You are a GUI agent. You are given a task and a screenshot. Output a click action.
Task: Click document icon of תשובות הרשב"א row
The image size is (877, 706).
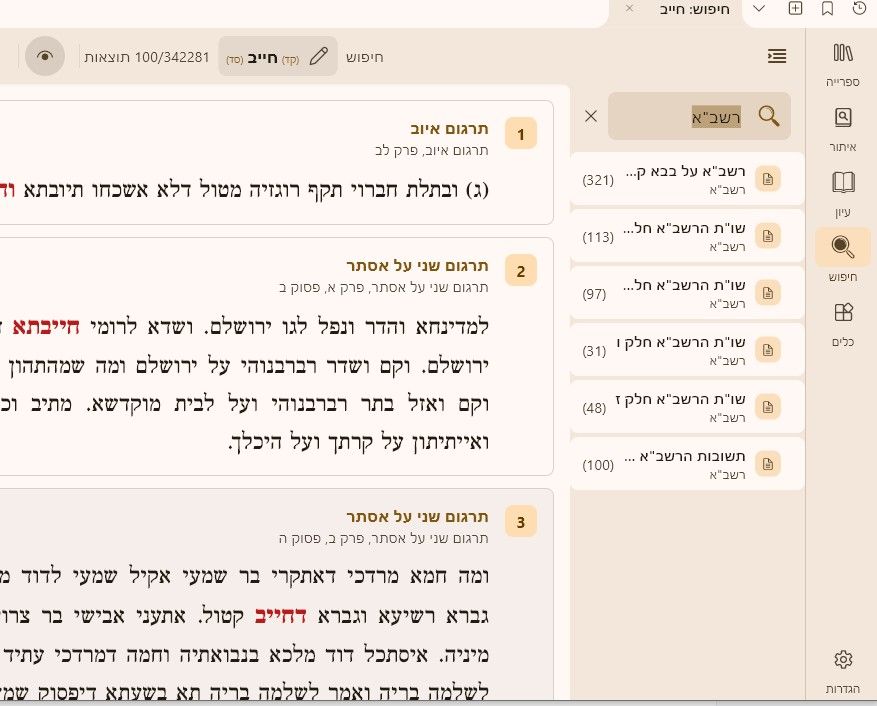point(768,464)
